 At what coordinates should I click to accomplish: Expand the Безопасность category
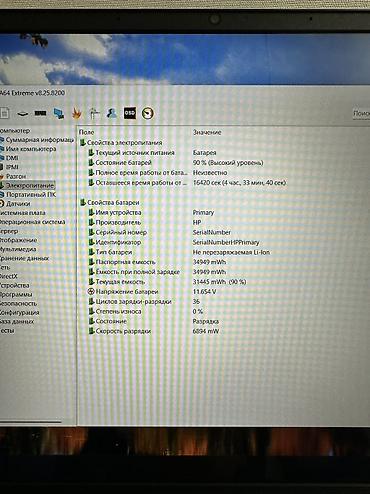(18, 303)
